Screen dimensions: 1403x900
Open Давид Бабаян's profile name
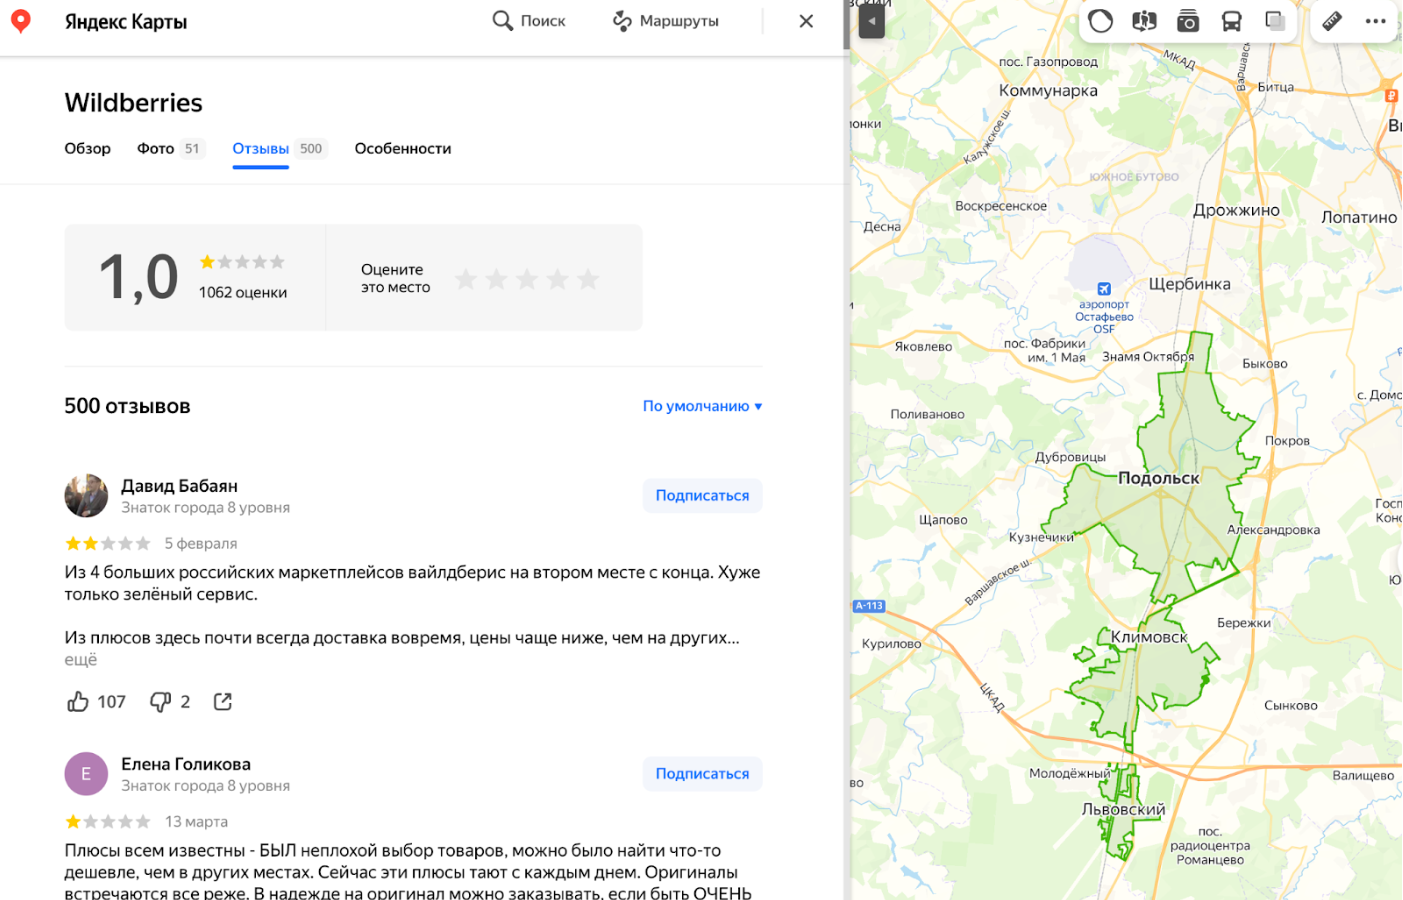point(180,486)
